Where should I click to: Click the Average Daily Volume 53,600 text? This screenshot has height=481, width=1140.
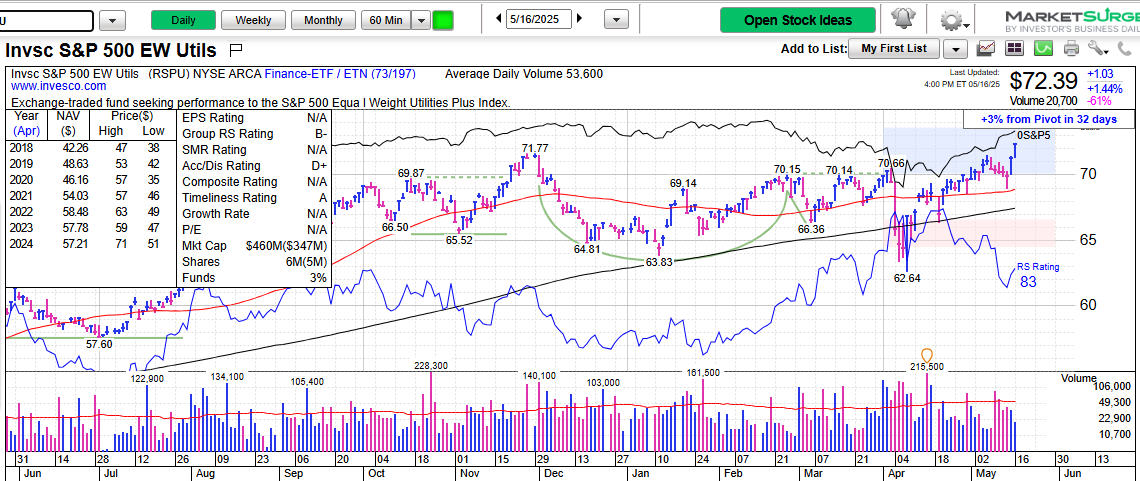click(523, 74)
